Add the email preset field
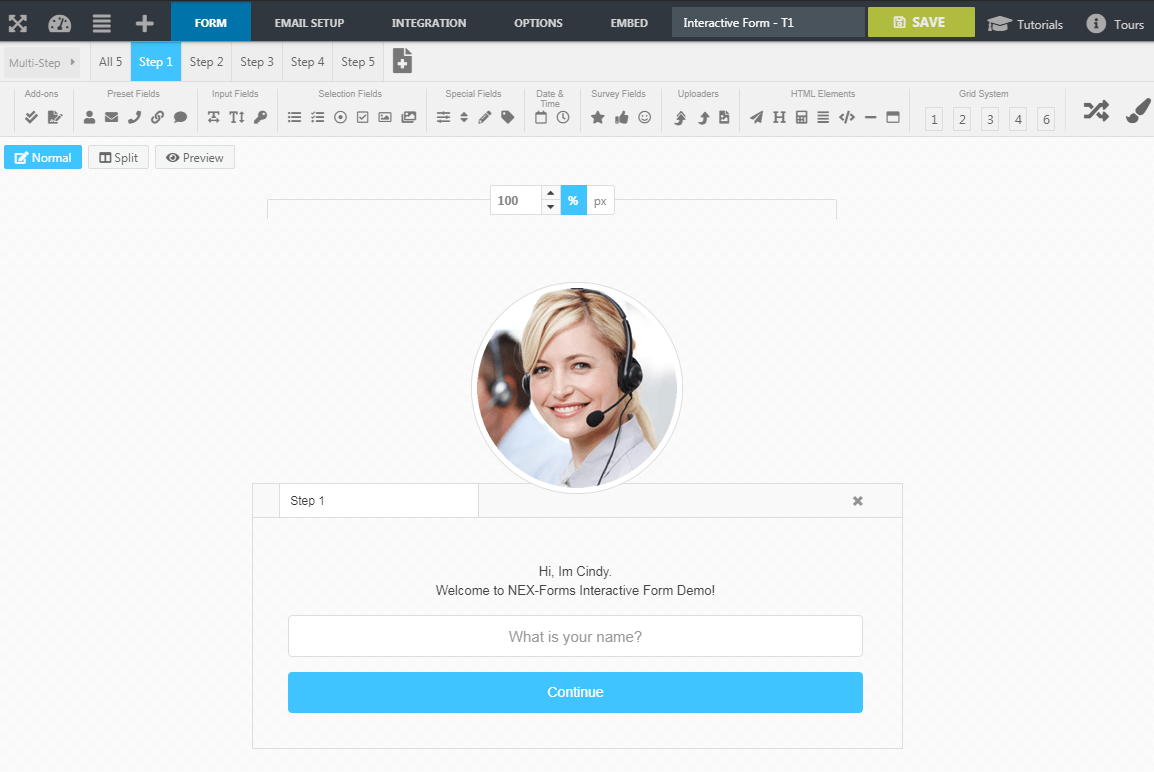The image size is (1154, 772). [112, 117]
